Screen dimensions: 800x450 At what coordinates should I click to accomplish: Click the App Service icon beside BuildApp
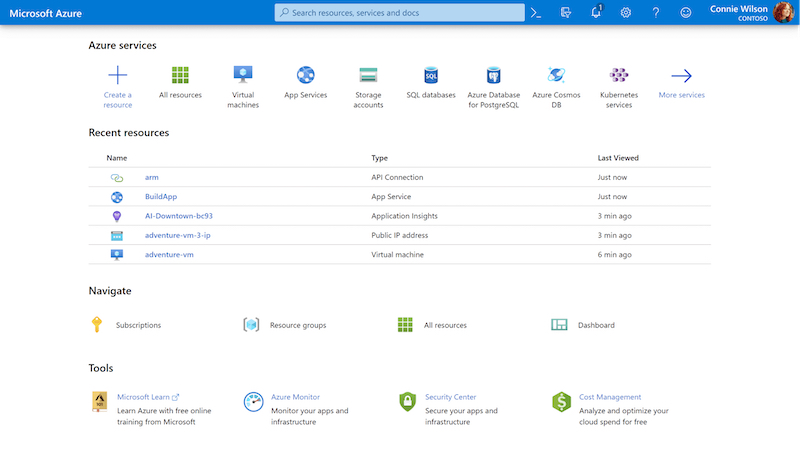[117, 197]
